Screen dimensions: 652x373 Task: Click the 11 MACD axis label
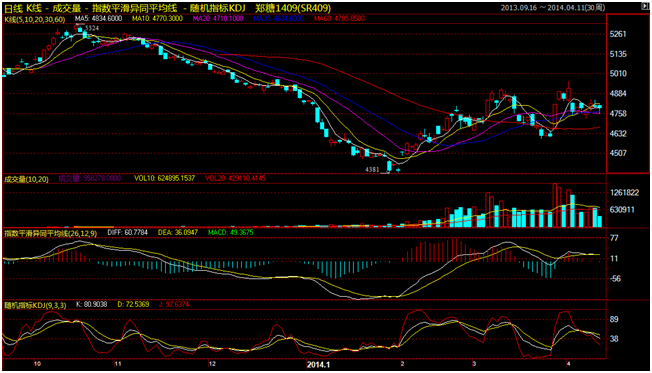click(x=614, y=259)
